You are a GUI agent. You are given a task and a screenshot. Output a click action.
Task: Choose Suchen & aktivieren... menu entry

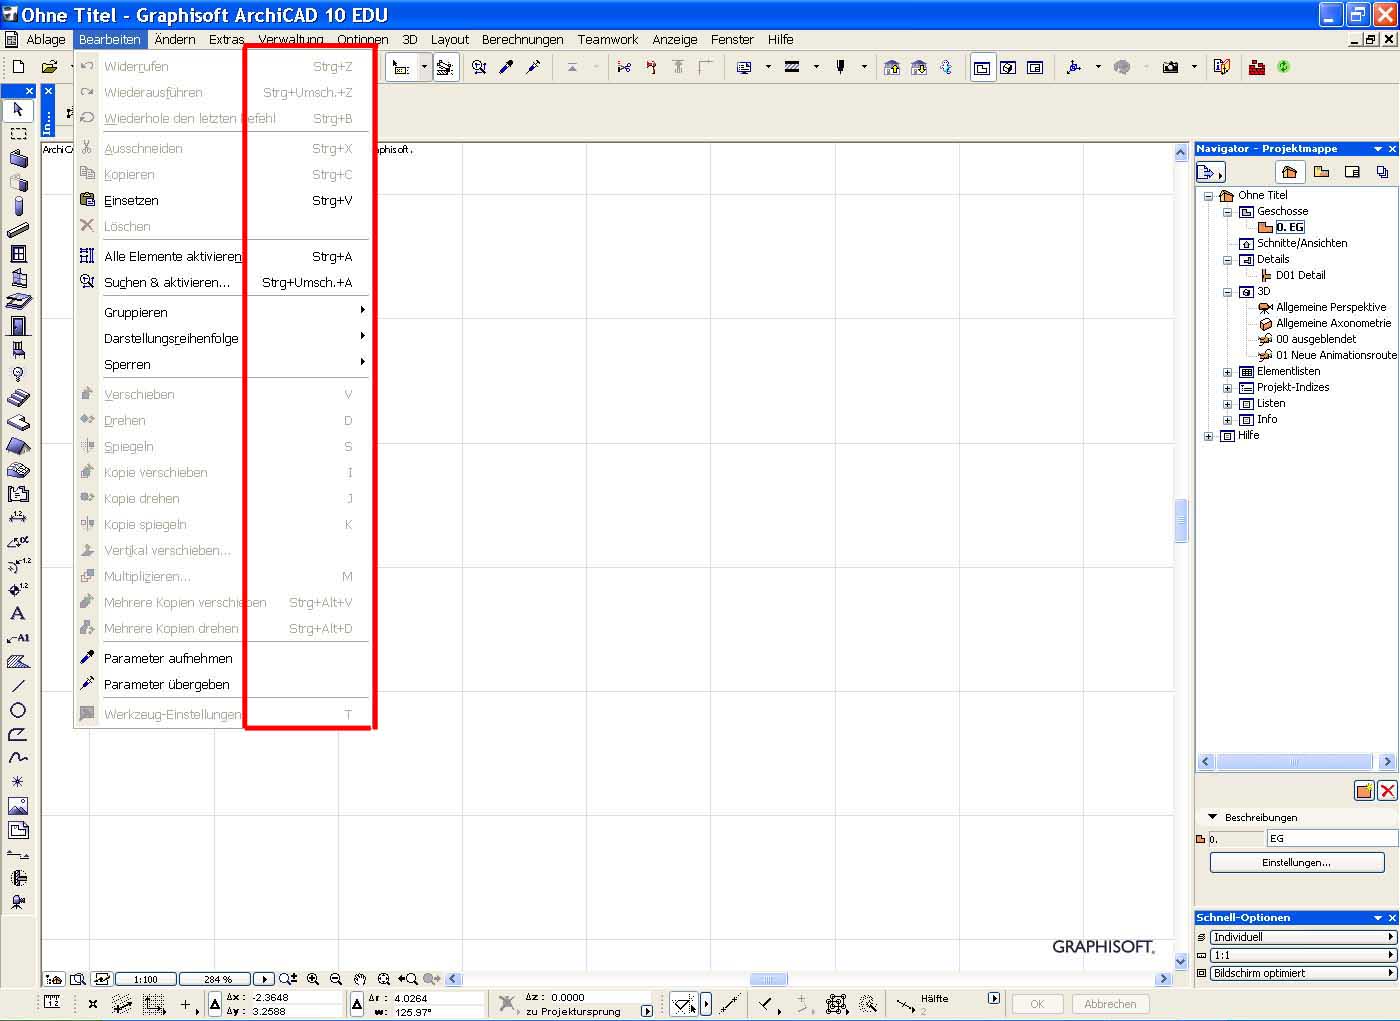[x=222, y=283]
